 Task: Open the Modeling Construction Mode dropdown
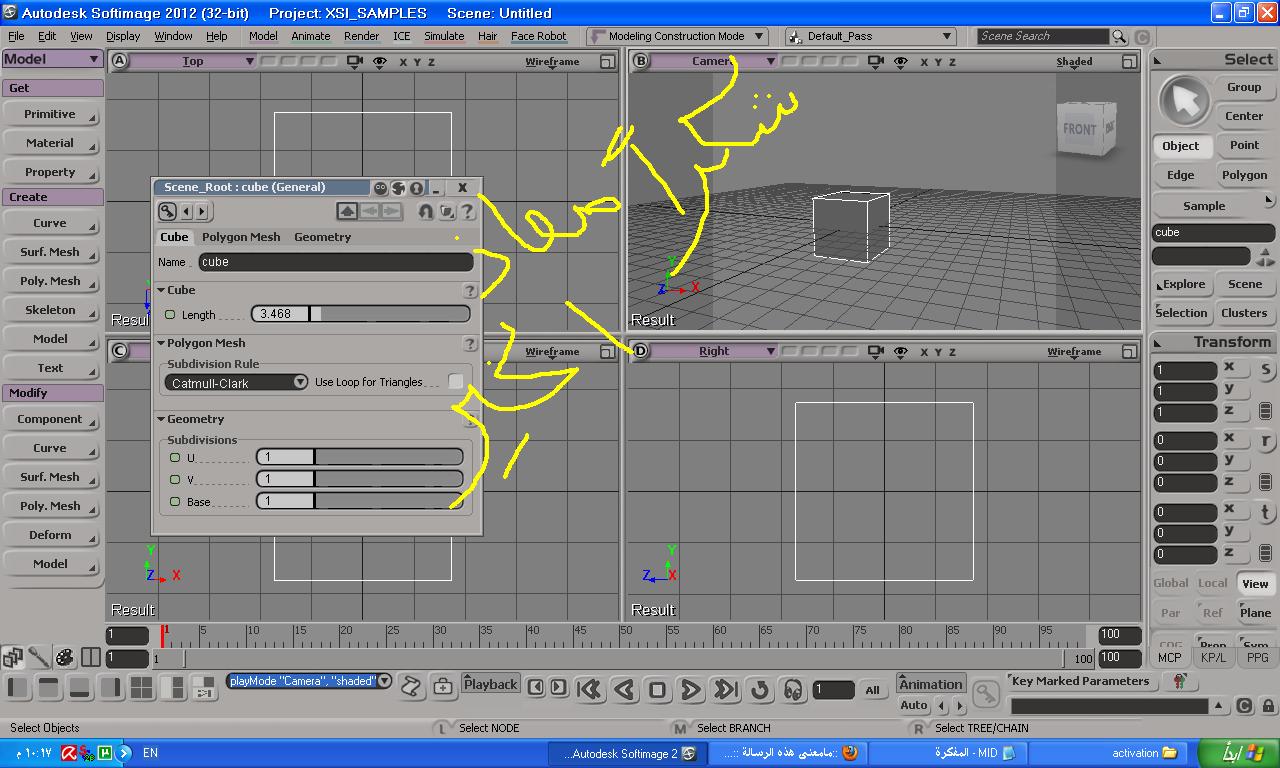coord(676,36)
